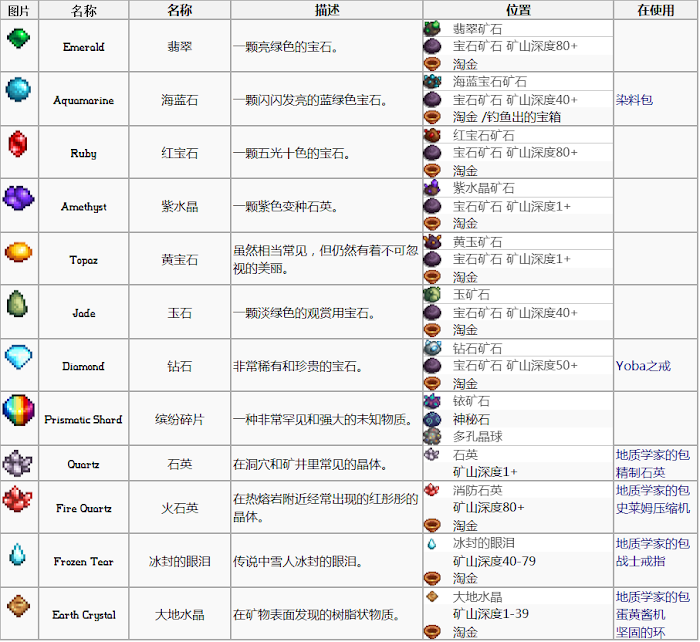The image size is (700, 642).
Task: Click the 描述 column header
Action: click(327, 10)
